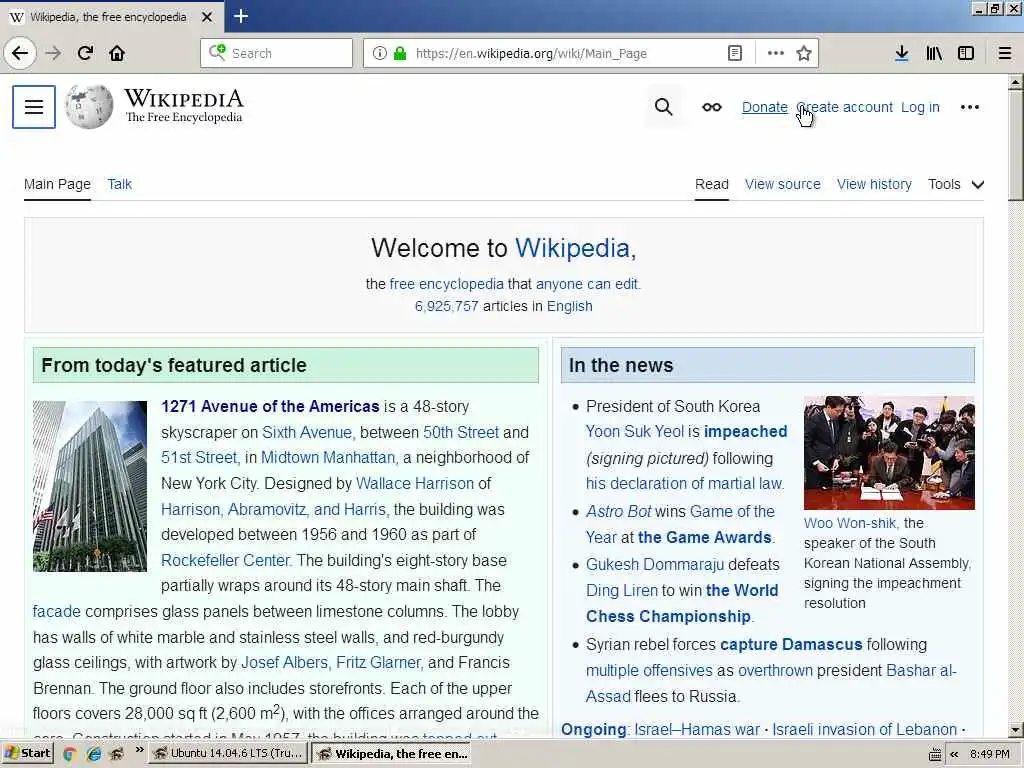
Task: Click the Firefox search box
Action: pos(277,53)
